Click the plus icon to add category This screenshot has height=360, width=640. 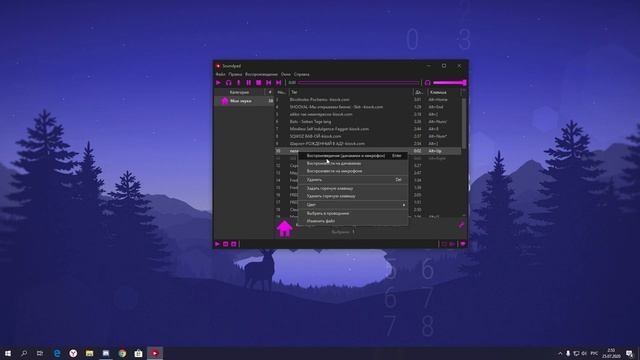(x=270, y=92)
